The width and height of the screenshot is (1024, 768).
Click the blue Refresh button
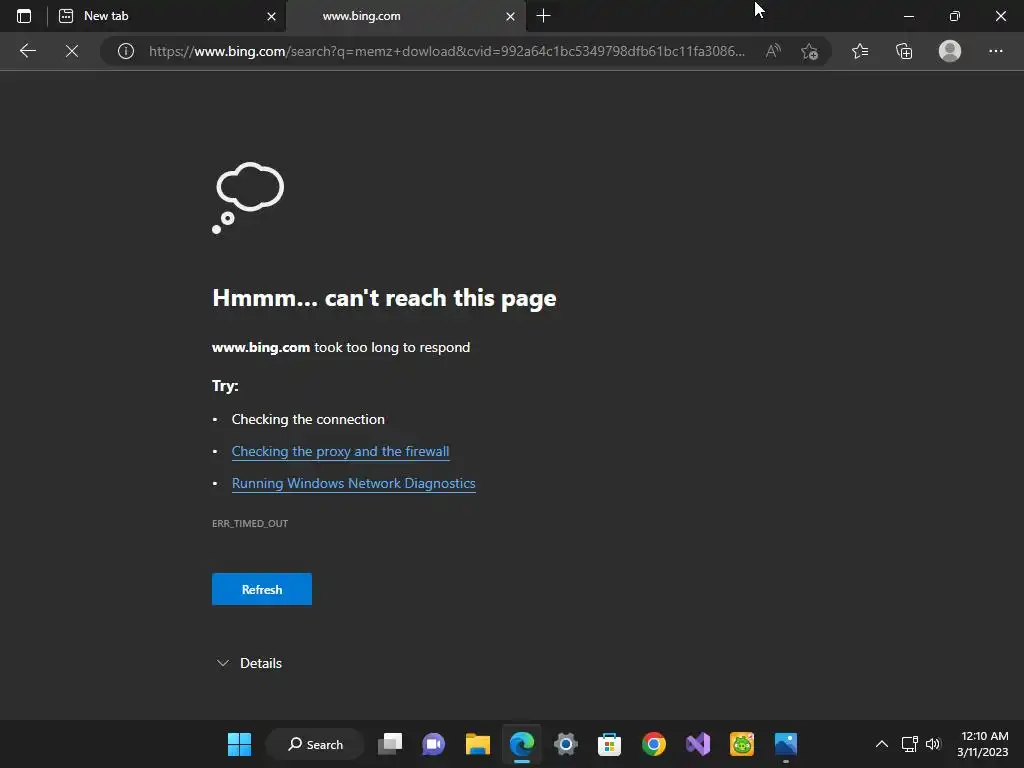pos(262,589)
